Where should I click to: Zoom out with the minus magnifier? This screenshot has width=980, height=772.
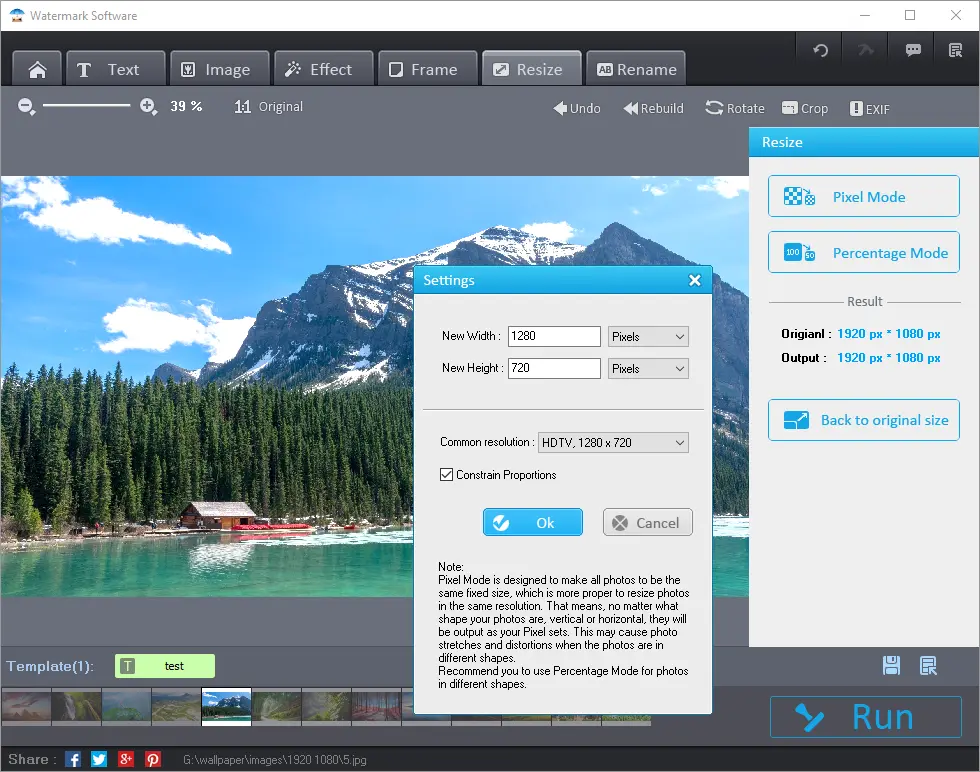click(x=26, y=106)
